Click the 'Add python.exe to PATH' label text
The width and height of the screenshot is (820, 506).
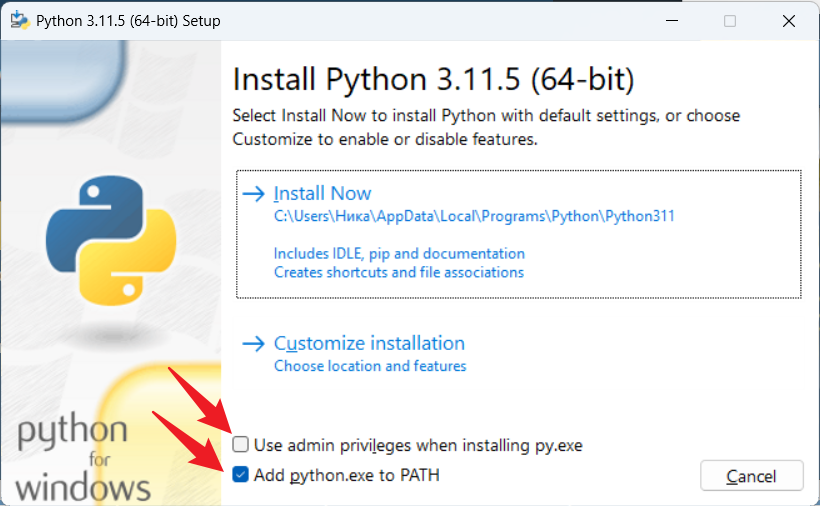pyautogui.click(x=346, y=475)
